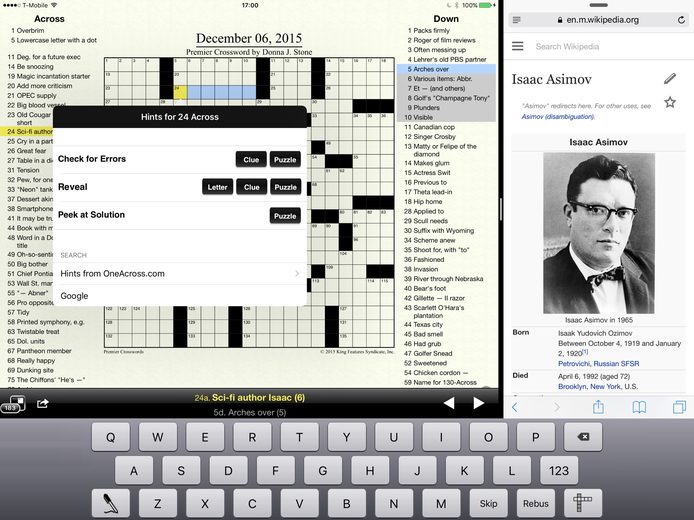Tap the crossword direction key on keyboard
Viewport: 694px width, 520px height.
pos(583,504)
